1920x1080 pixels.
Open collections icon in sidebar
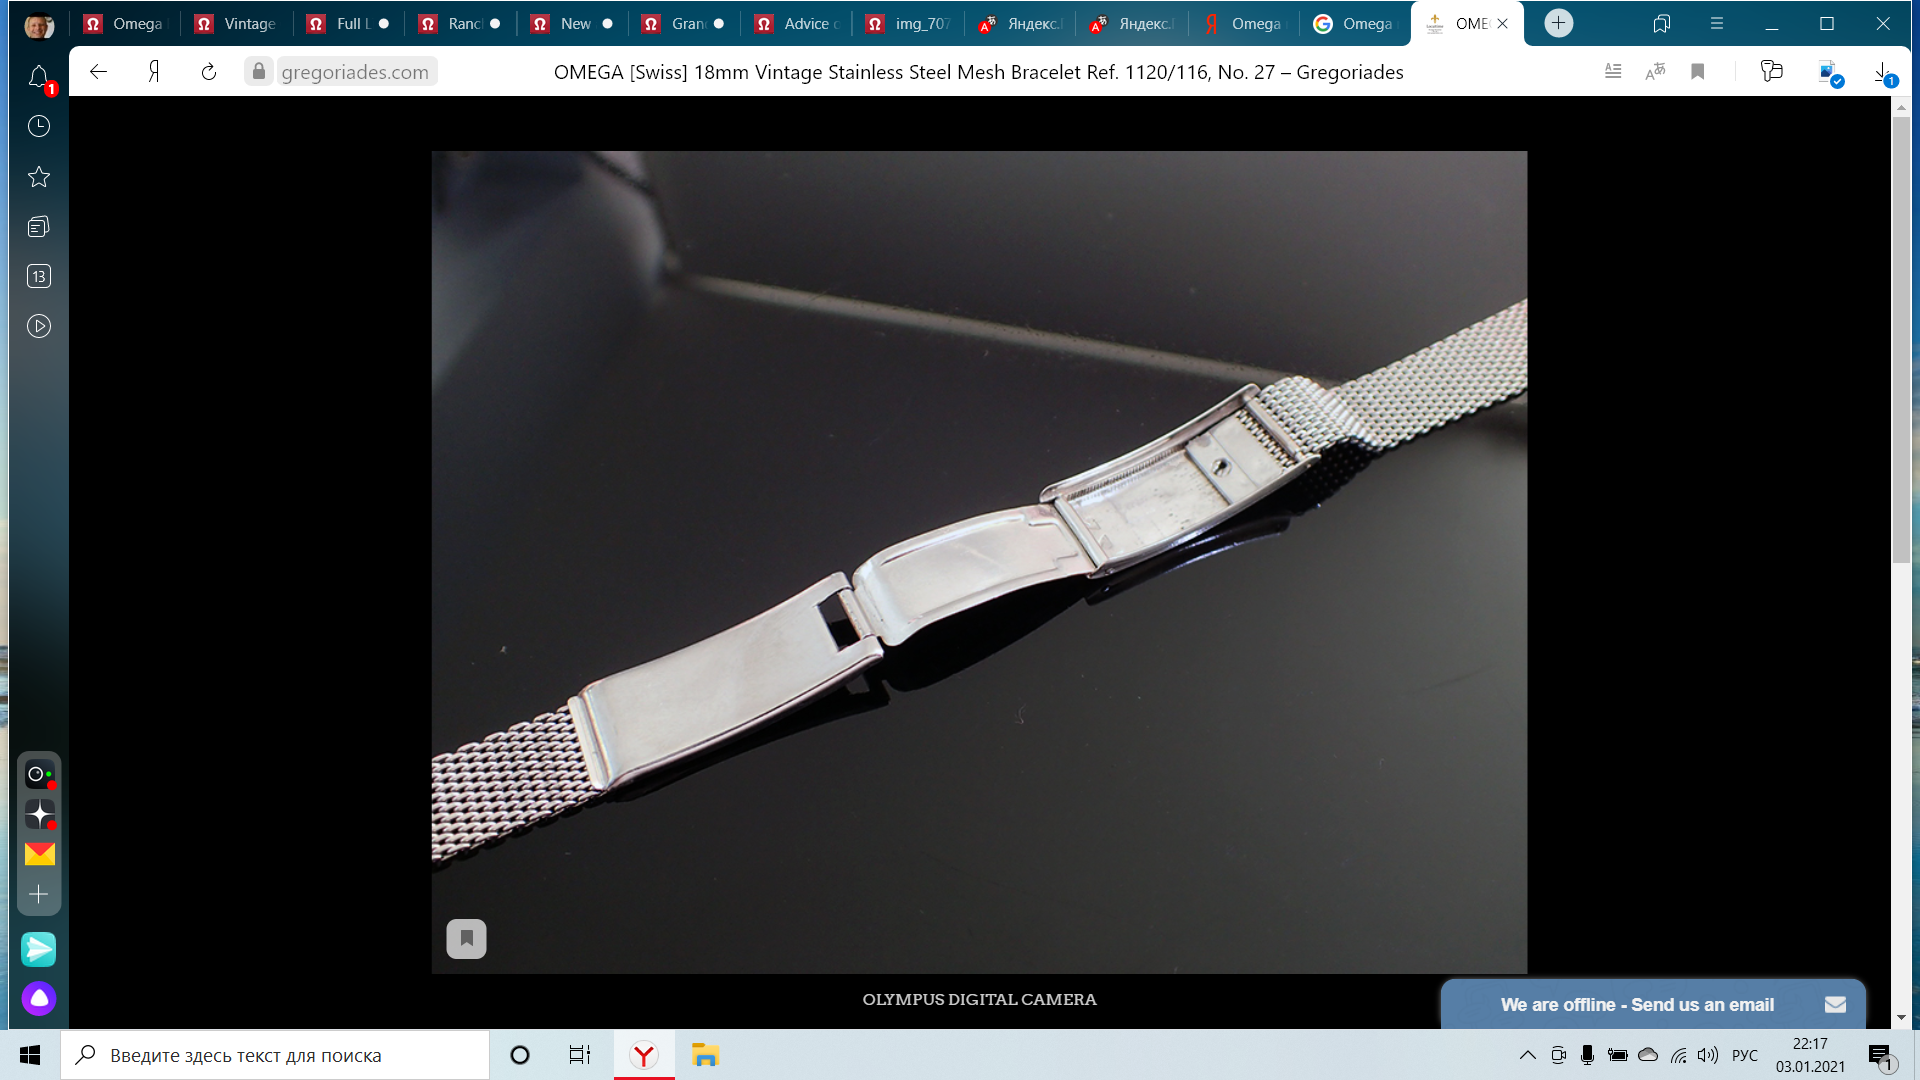39,227
